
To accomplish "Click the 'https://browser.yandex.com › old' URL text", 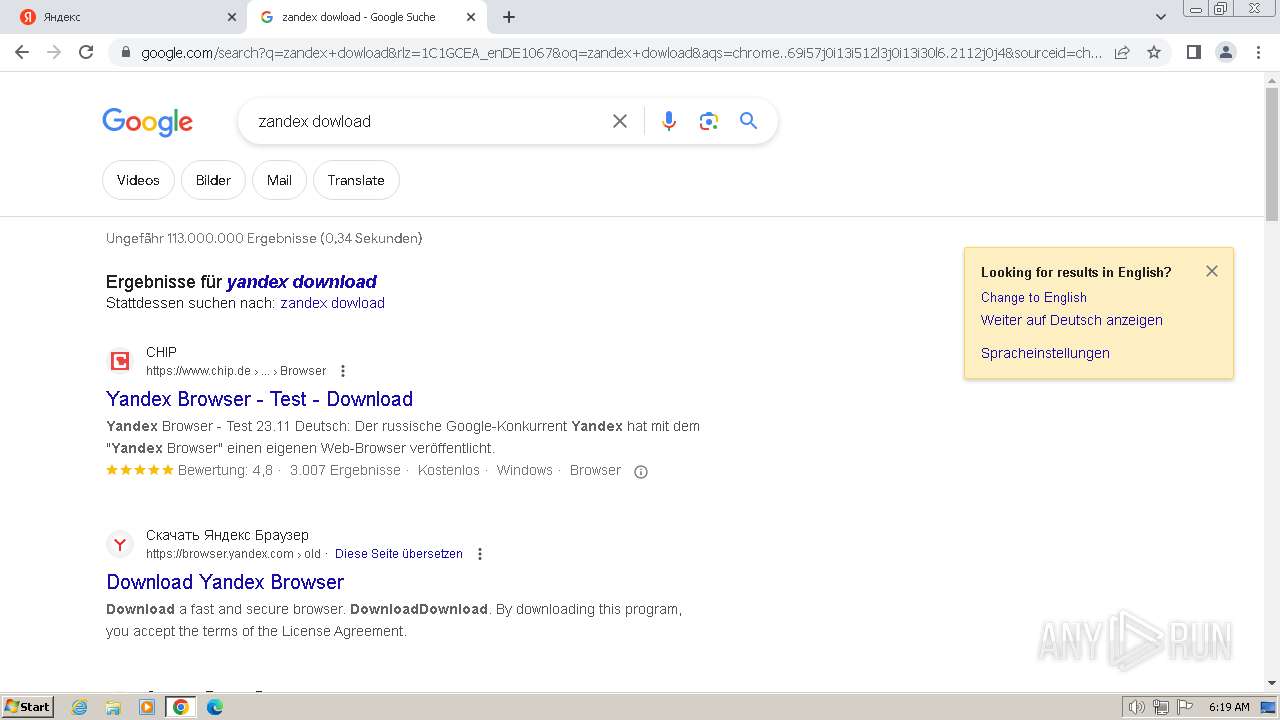I will (233, 554).
